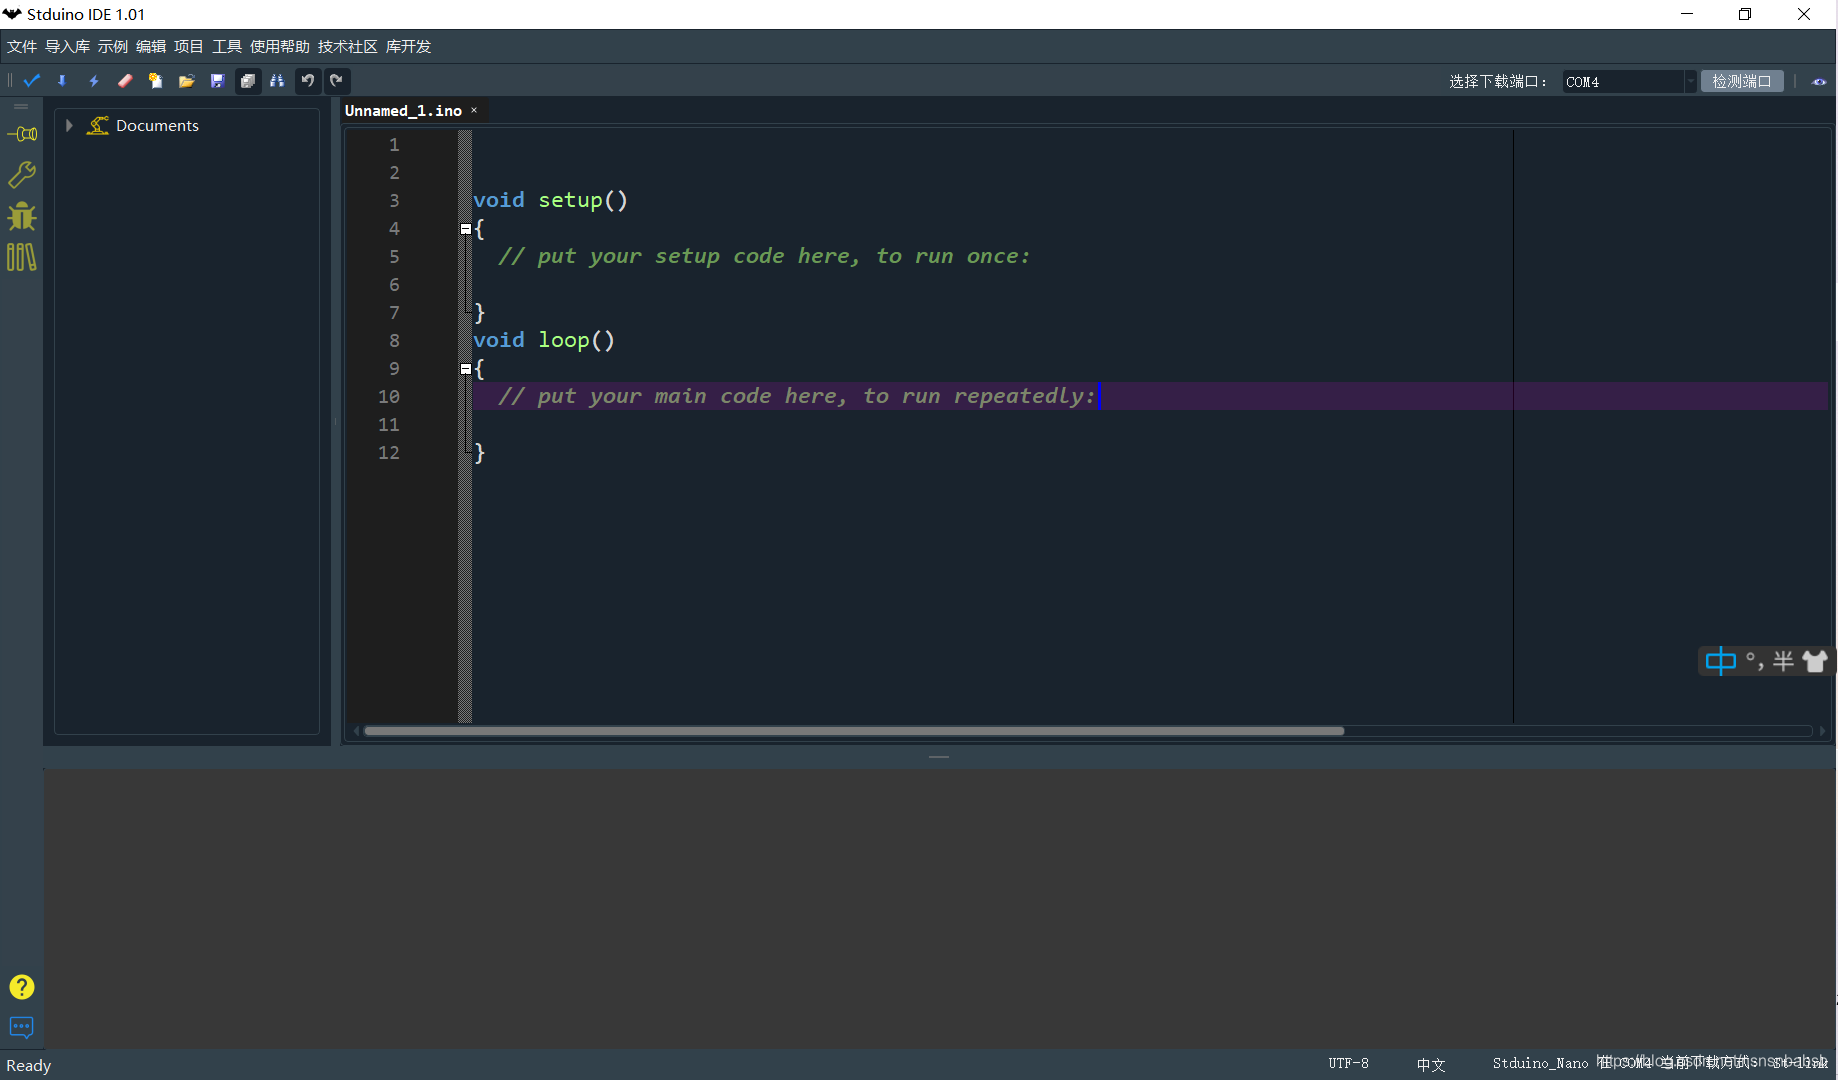Open the 导入库 menu
Screen dimensions: 1838x1080
click(67, 47)
